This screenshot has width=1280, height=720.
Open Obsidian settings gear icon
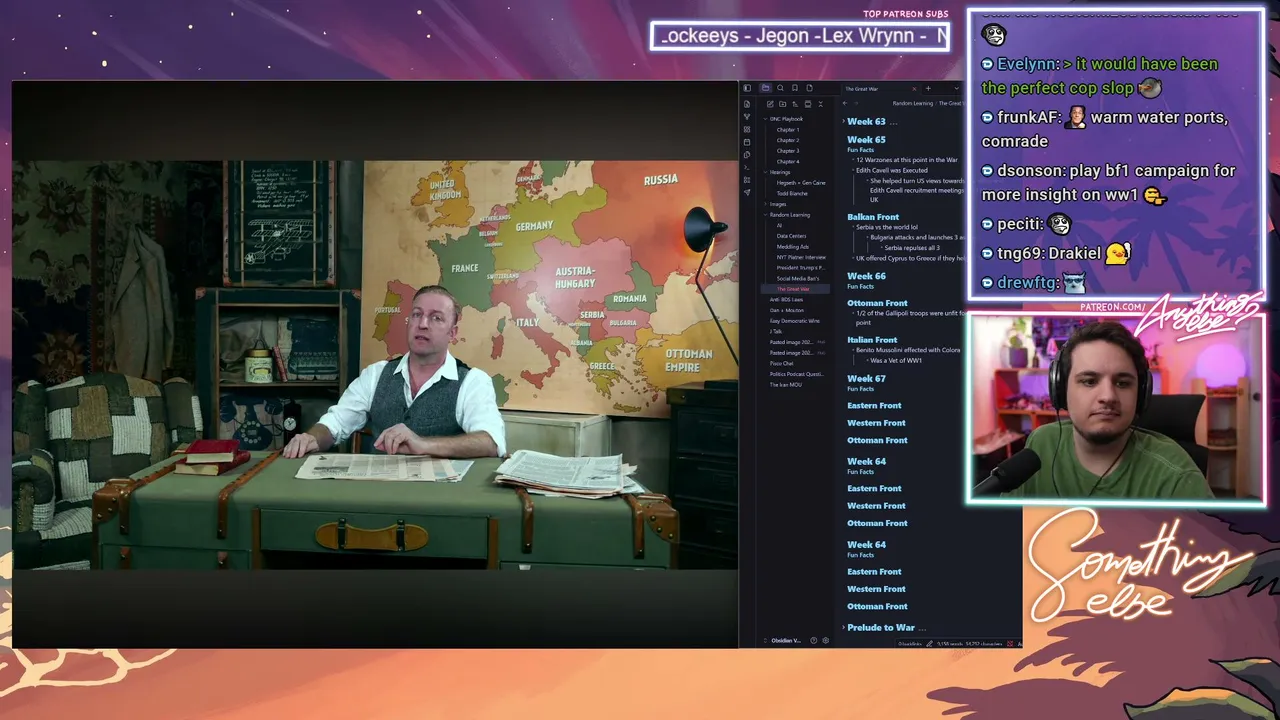click(826, 641)
